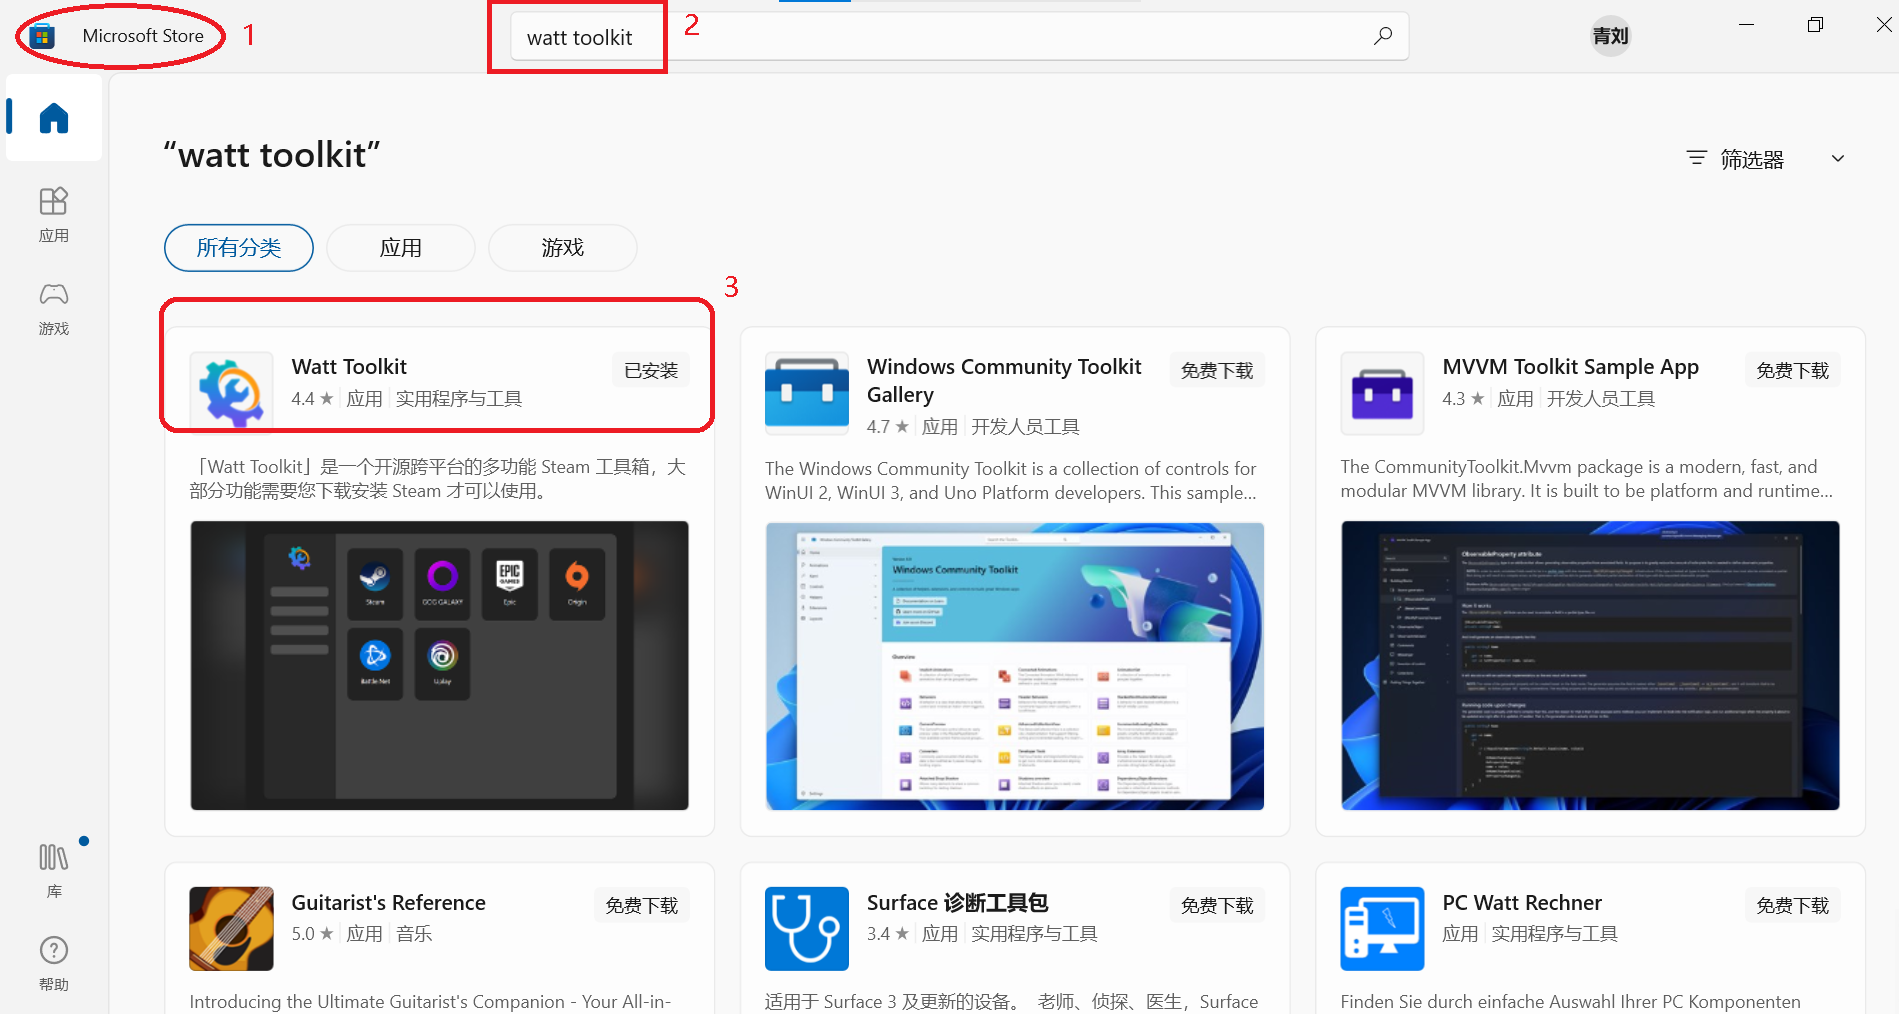Click 开发人员工具 under MVVM Toolkit Sample App
The height and width of the screenshot is (1014, 1899).
pyautogui.click(x=1601, y=399)
